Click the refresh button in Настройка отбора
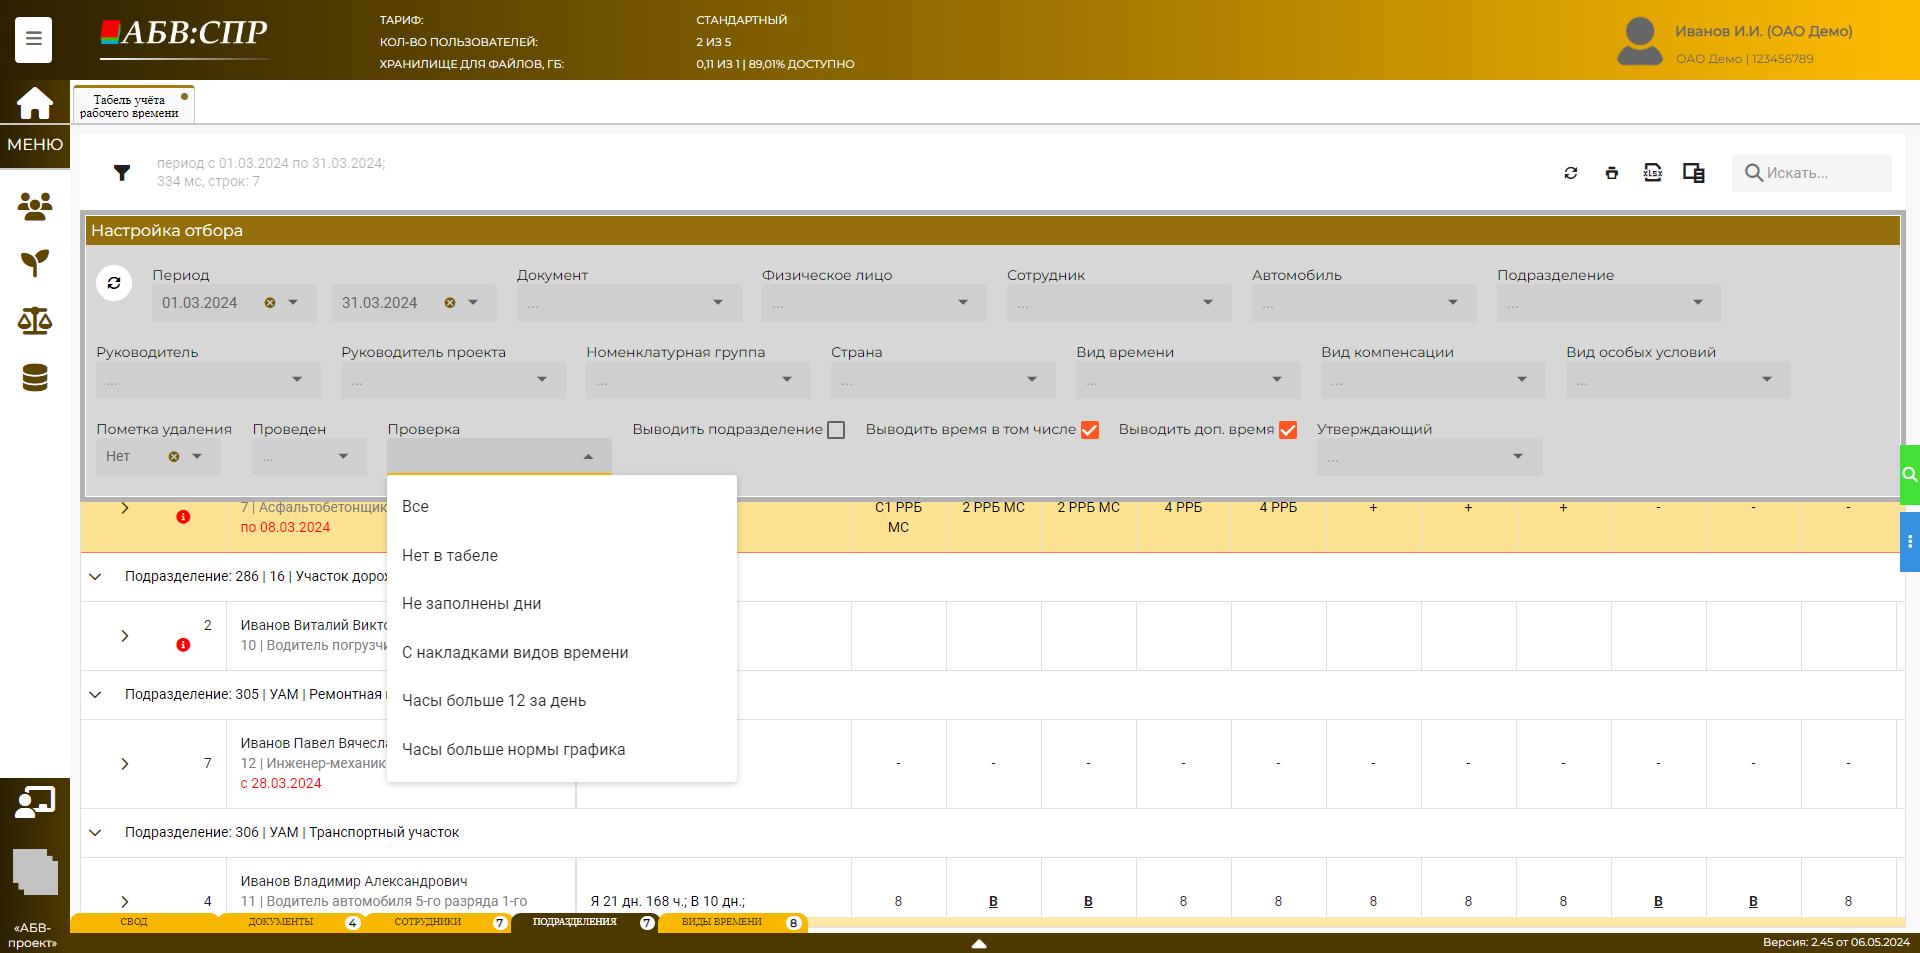1920x953 pixels. [114, 283]
